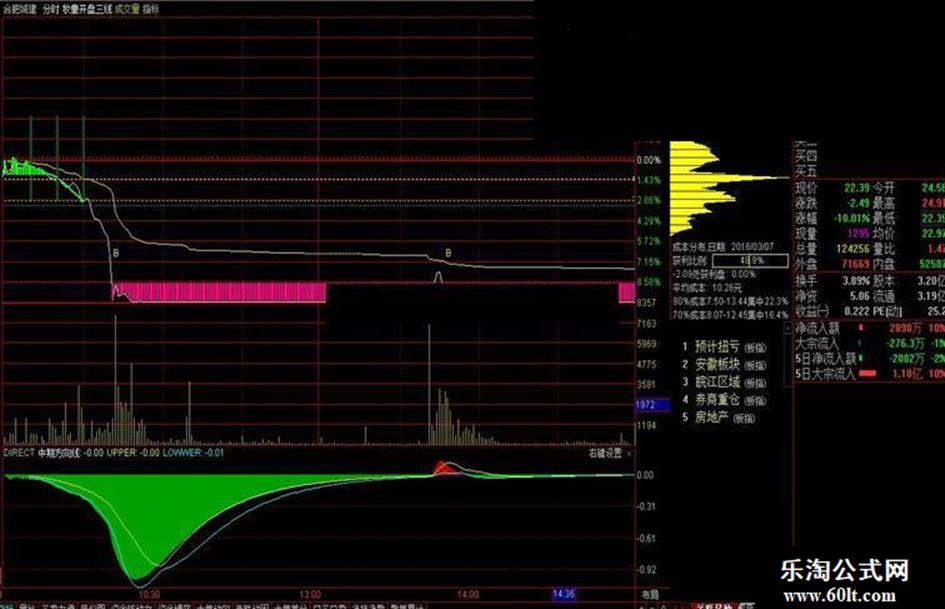Click the 右键设置 label in indicator panel
The height and width of the screenshot is (609, 945).
(x=604, y=453)
